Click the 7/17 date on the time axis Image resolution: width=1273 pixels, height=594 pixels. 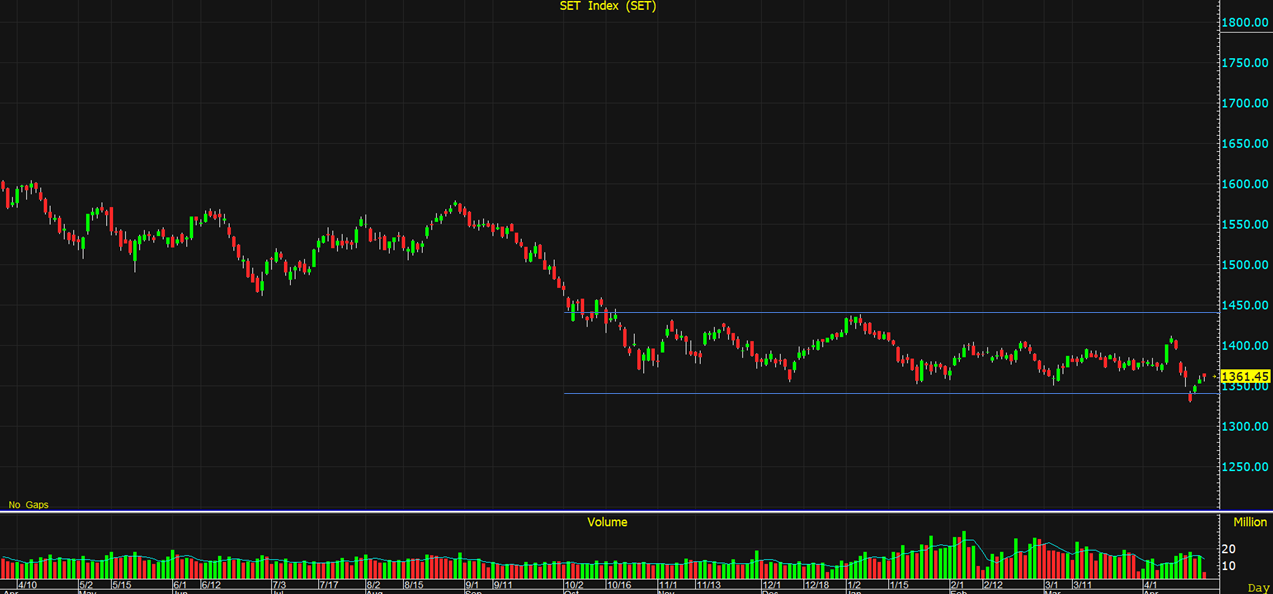328,585
